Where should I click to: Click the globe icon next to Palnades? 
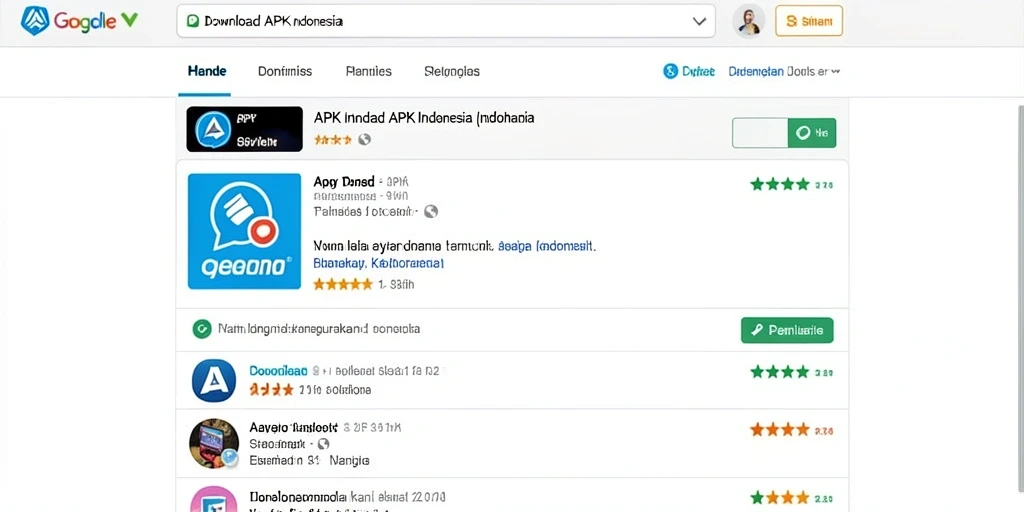430,212
